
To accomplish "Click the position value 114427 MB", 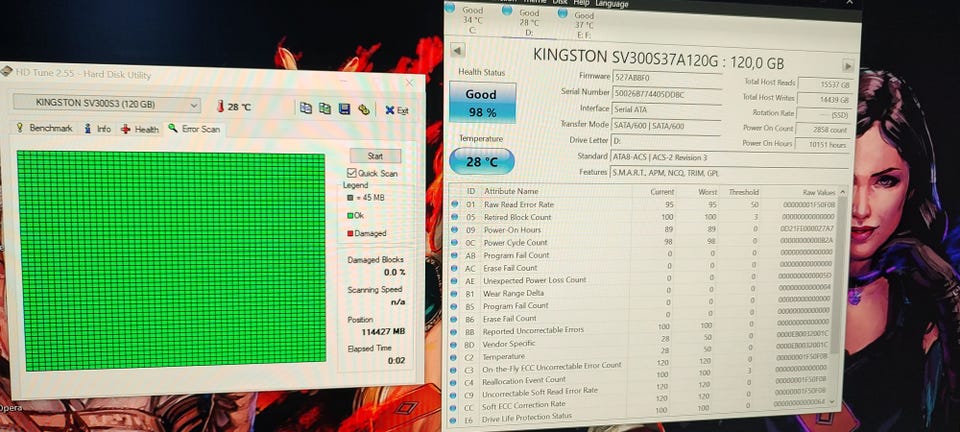I will point(383,332).
